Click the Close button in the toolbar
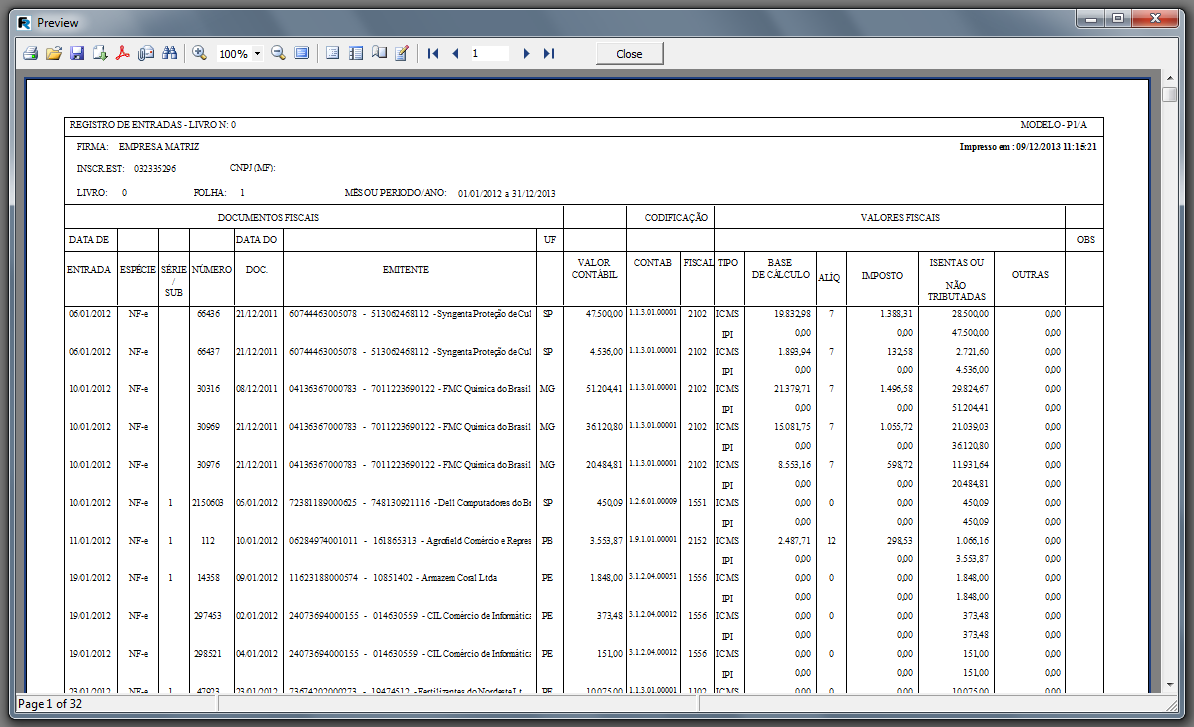Screen dimensions: 1194x727 pyautogui.click(x=629, y=53)
